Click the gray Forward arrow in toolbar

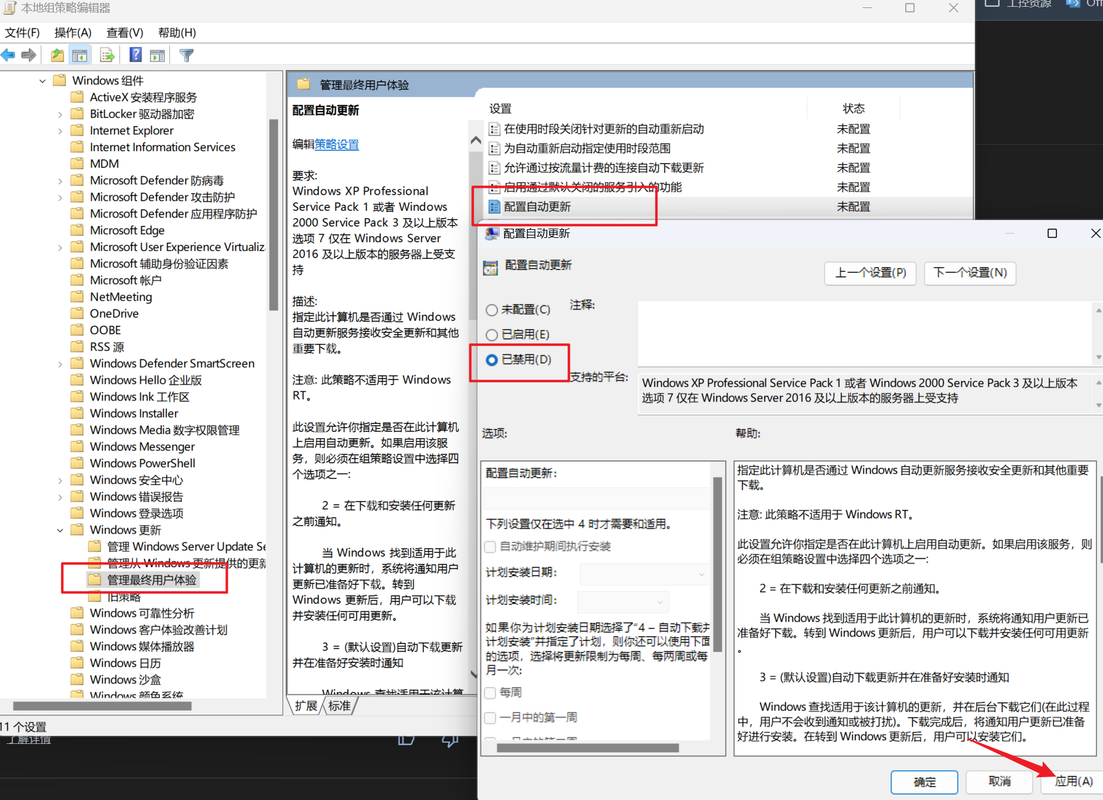29,55
